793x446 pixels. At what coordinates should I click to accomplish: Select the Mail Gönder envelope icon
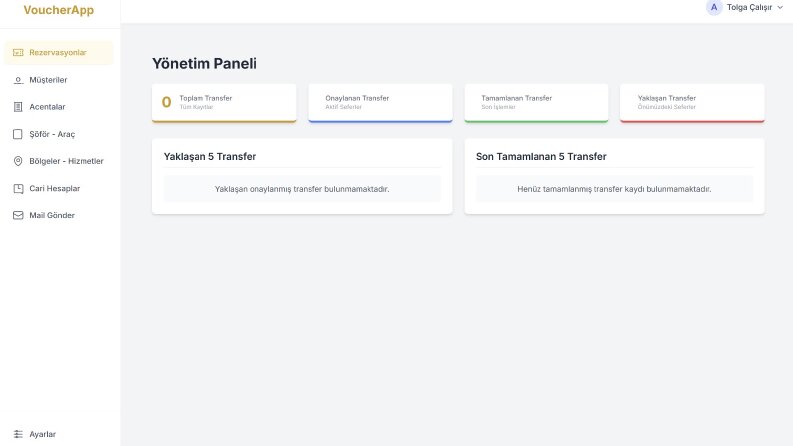click(18, 215)
